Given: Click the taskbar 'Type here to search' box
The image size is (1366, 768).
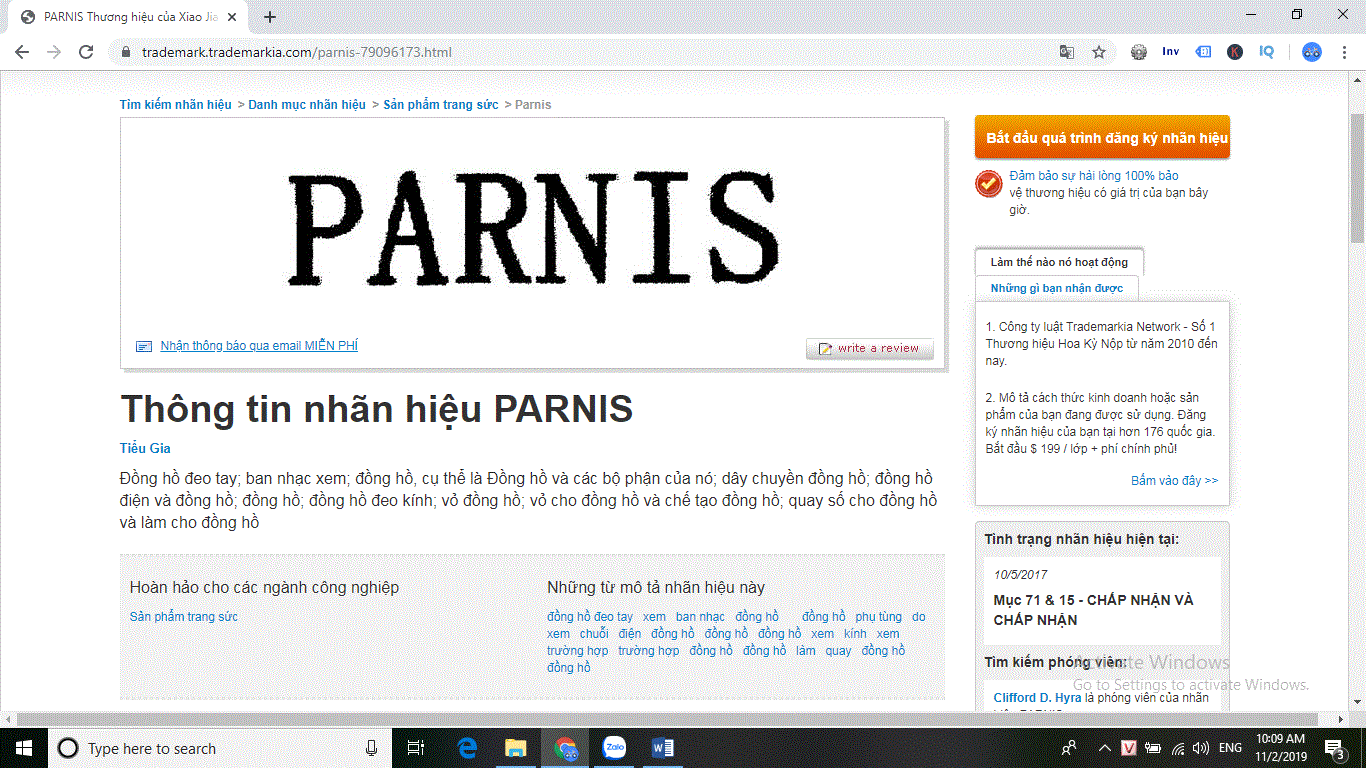Looking at the screenshot, I should [221, 748].
